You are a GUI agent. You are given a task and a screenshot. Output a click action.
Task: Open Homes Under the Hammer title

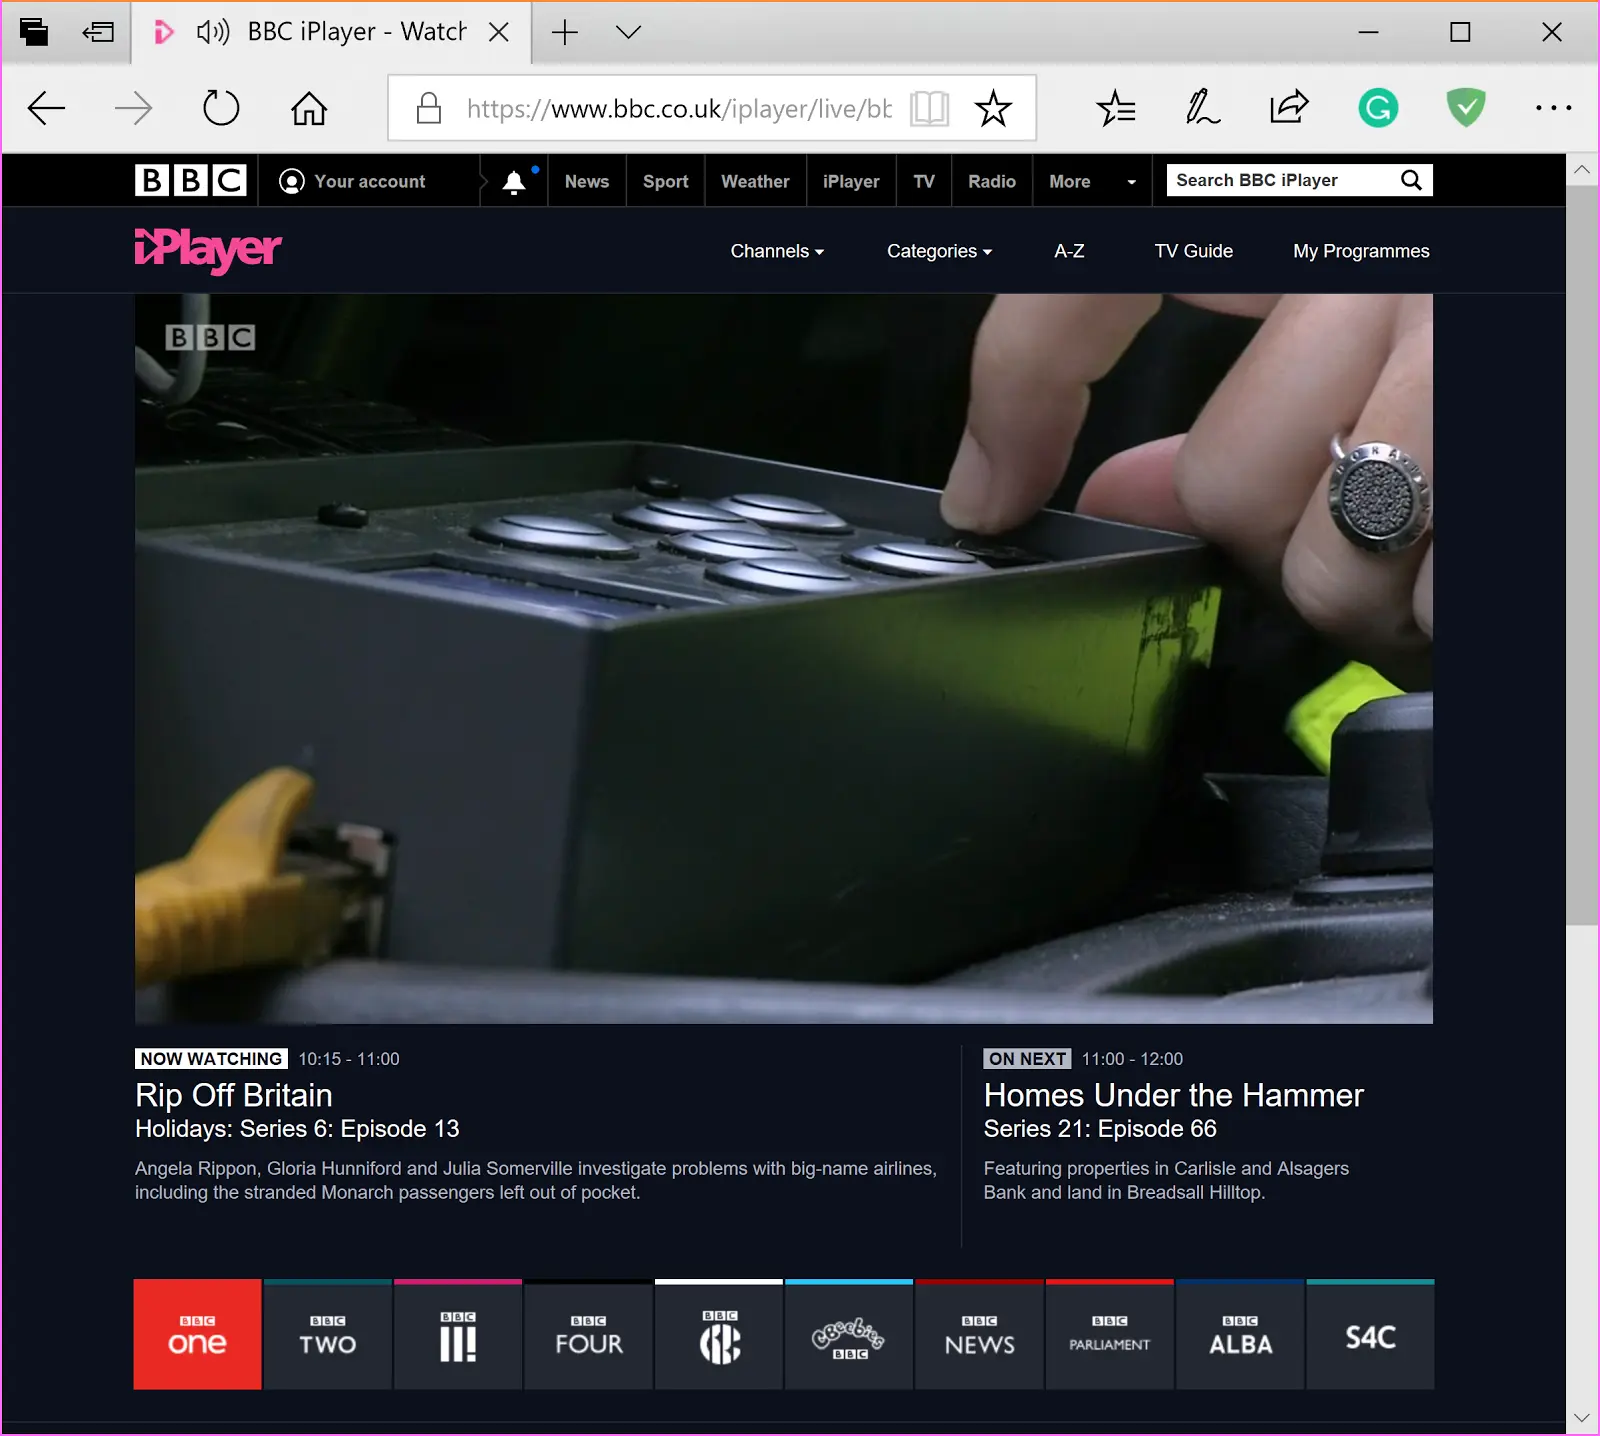[1173, 1095]
